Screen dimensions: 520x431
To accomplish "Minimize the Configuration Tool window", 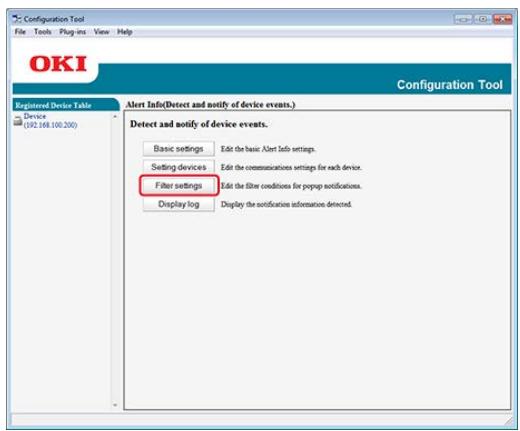I will 463,19.
